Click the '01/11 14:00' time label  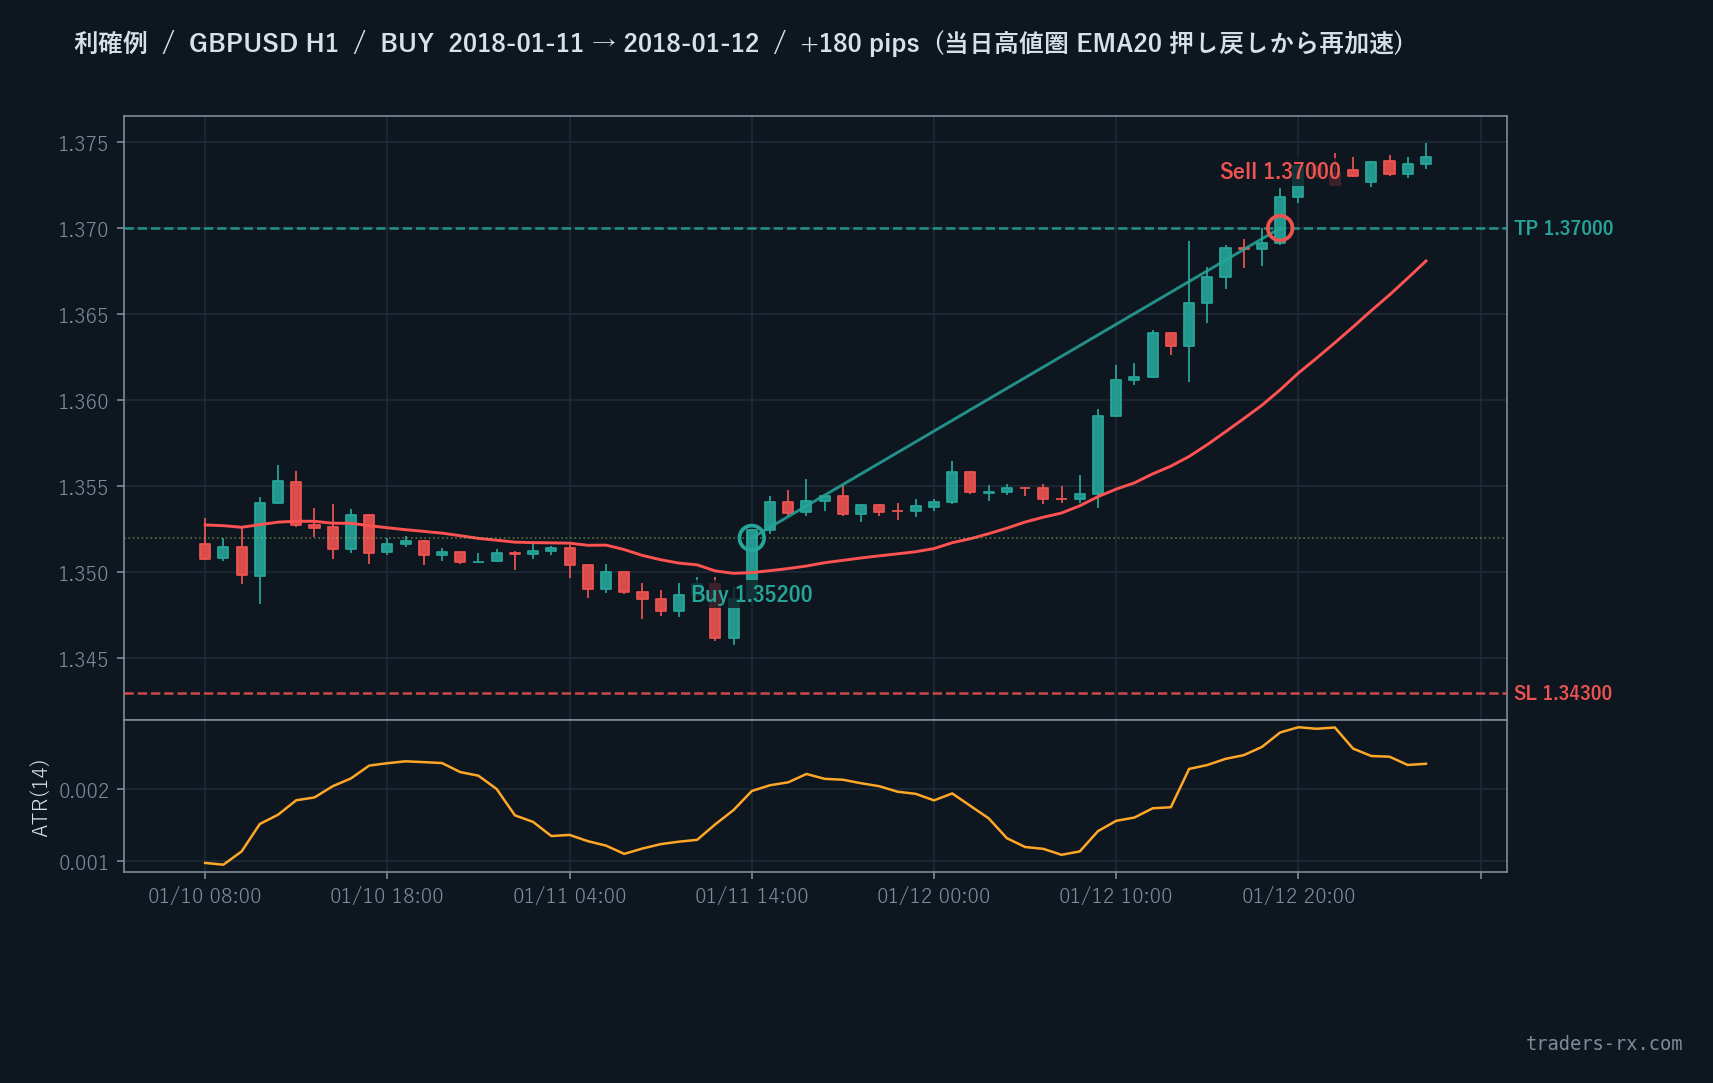[x=752, y=896]
